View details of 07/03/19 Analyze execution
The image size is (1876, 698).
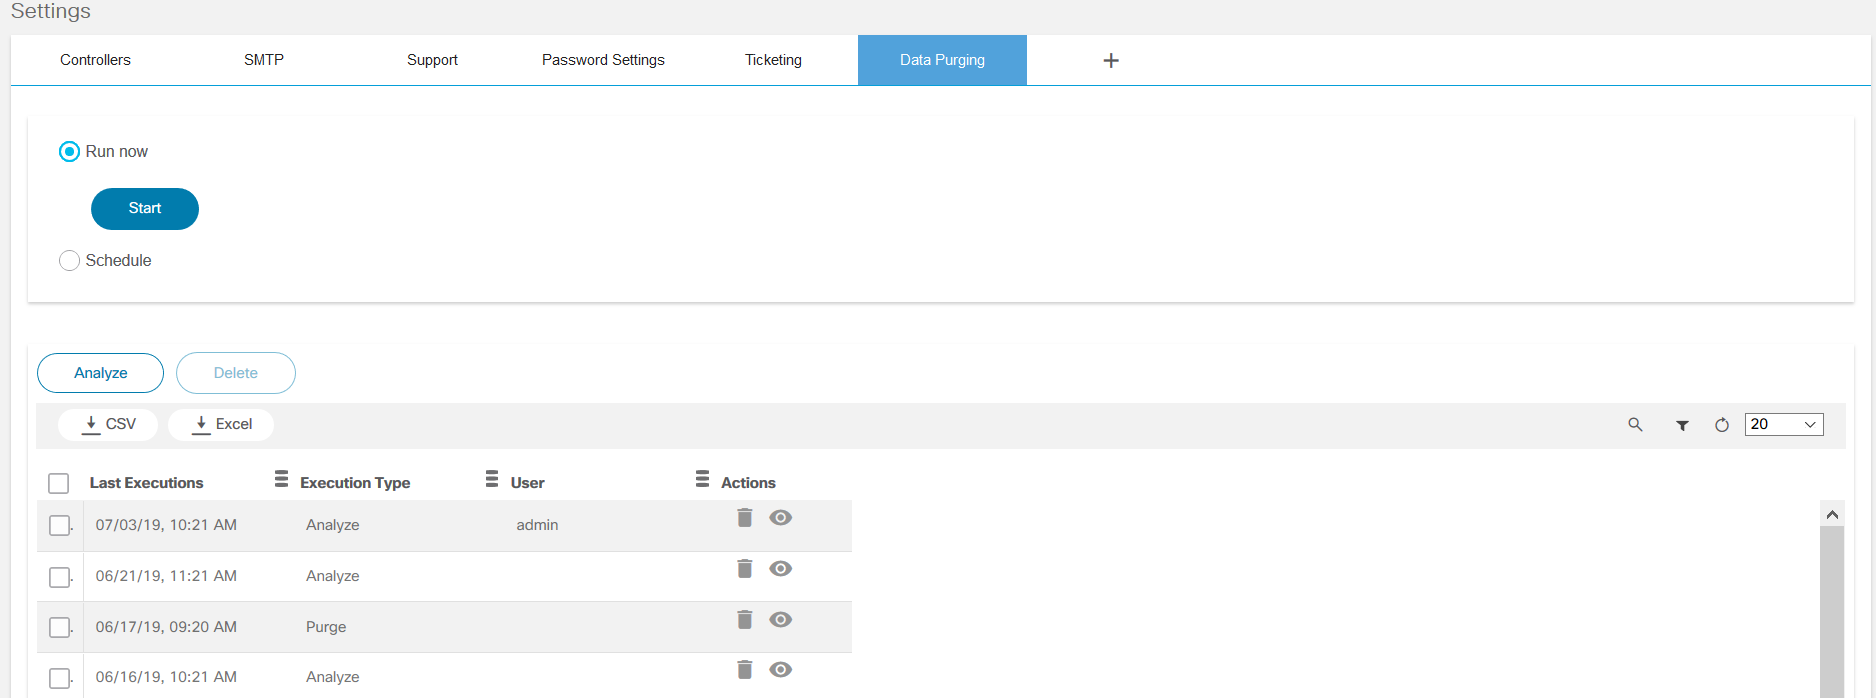point(780,517)
